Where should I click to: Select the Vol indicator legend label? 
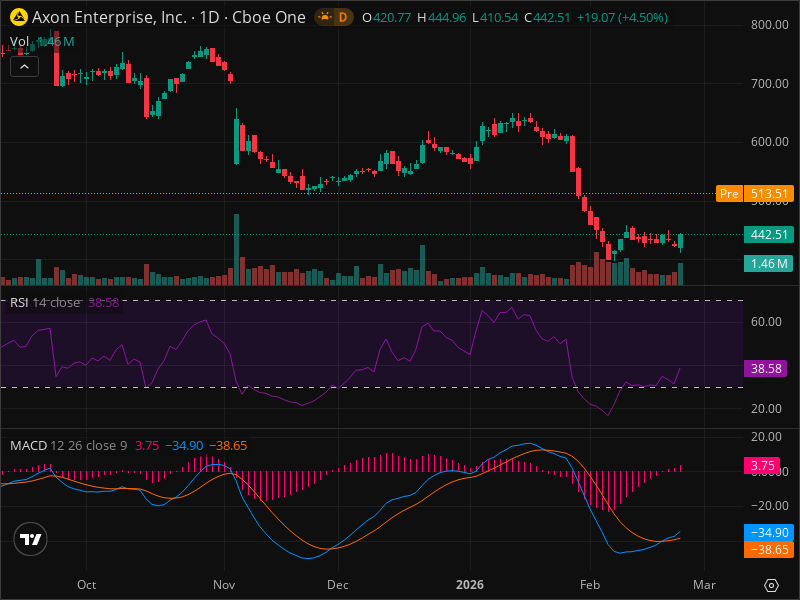click(19, 41)
